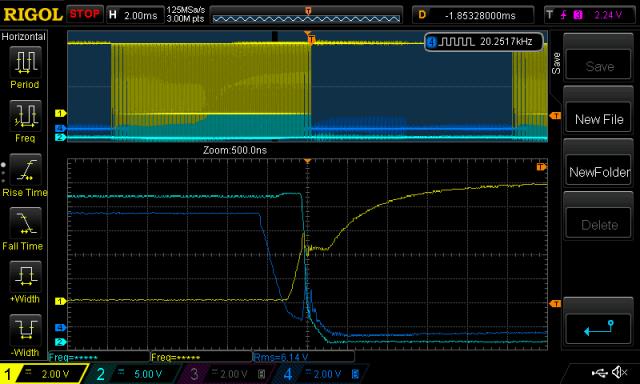Click the waveform memory position bar
Viewport: 640px width, 384px height.
pos(306,15)
